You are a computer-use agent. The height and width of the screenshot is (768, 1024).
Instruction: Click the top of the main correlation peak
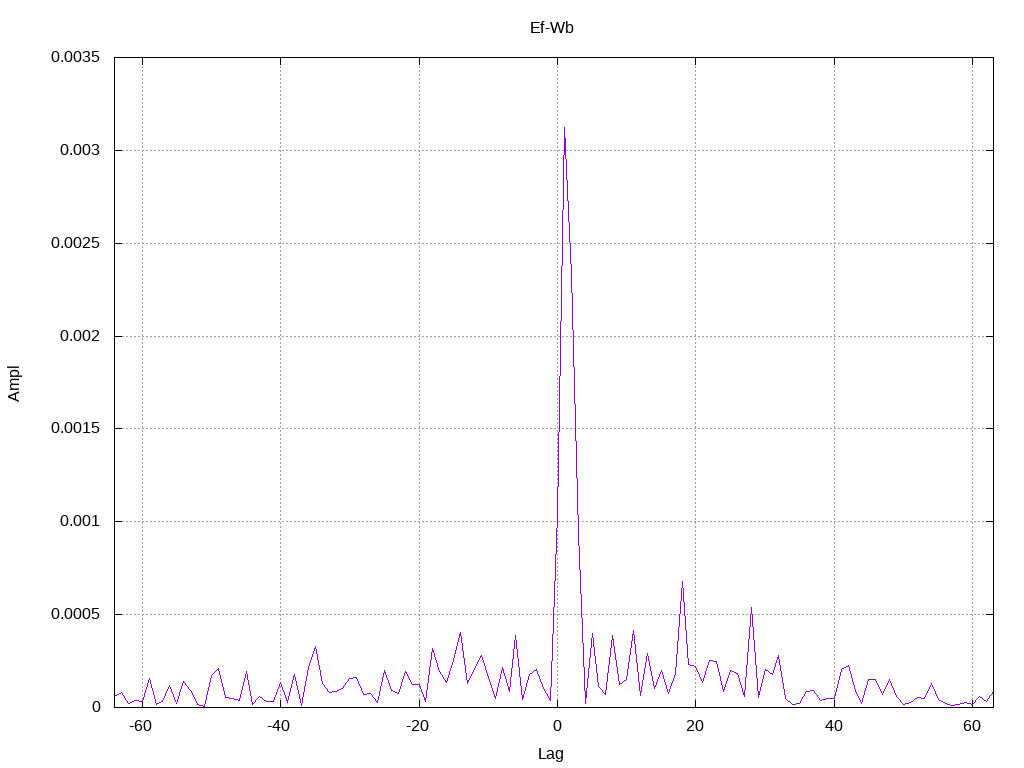click(564, 129)
